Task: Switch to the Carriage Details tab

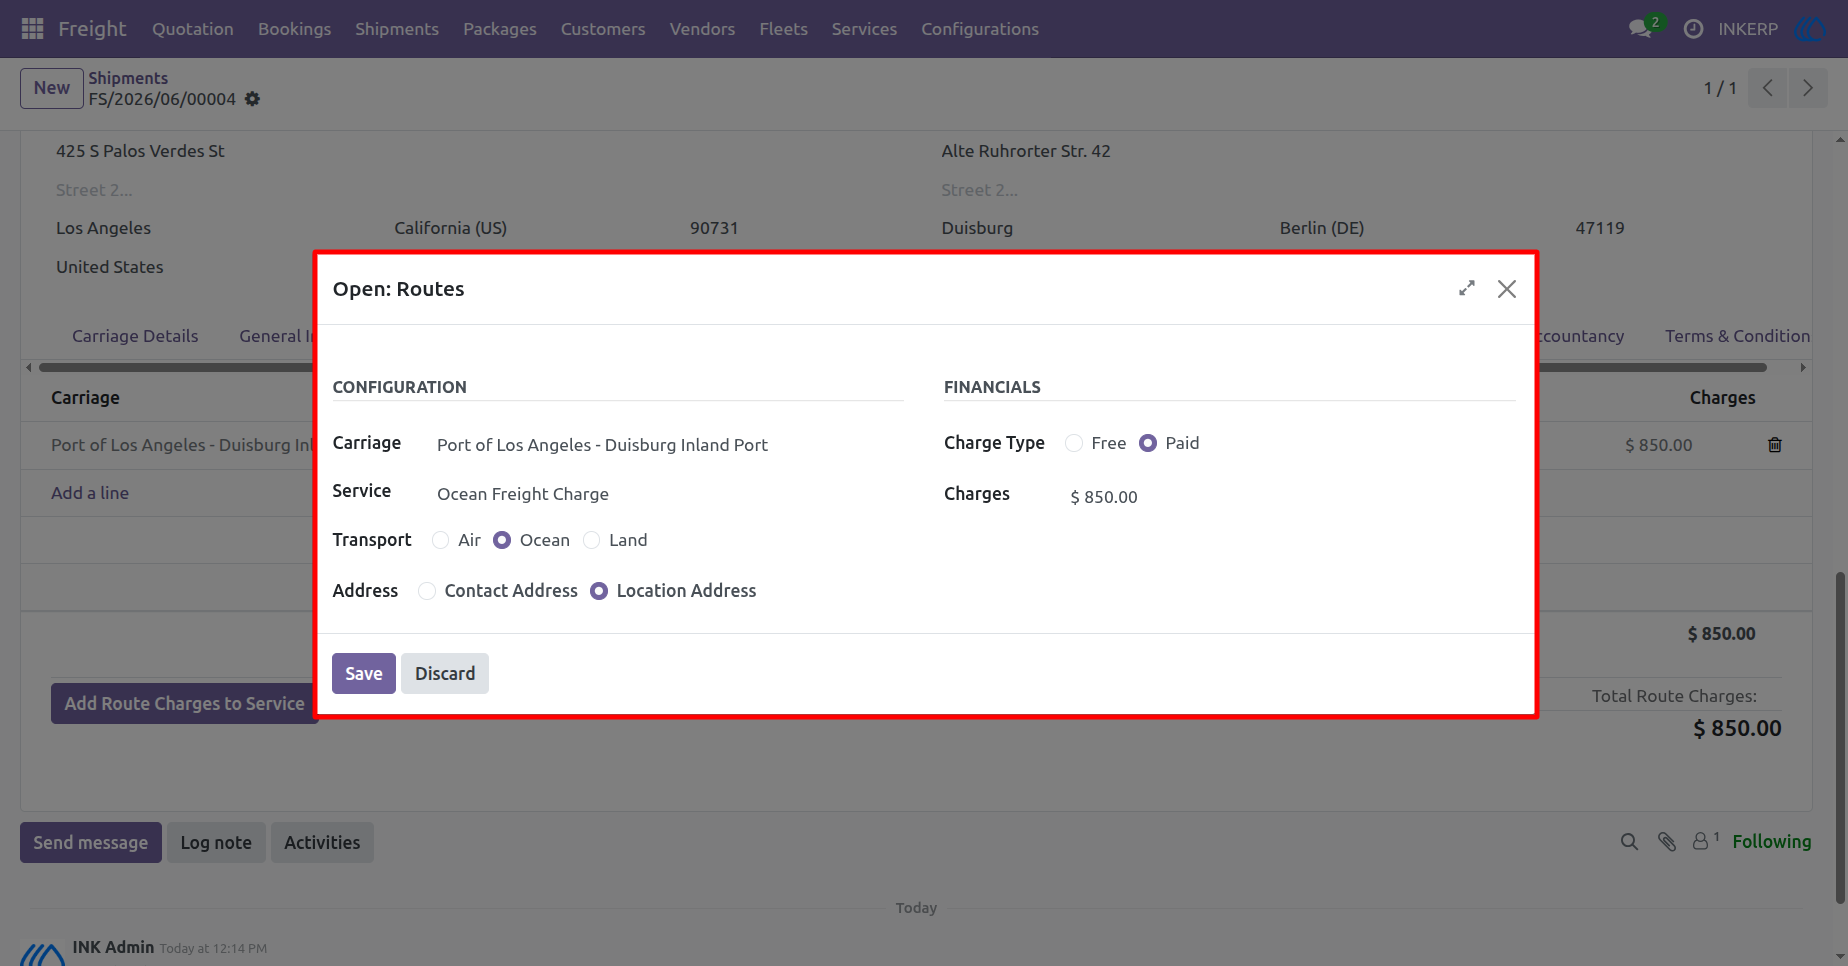Action: [x=135, y=336]
